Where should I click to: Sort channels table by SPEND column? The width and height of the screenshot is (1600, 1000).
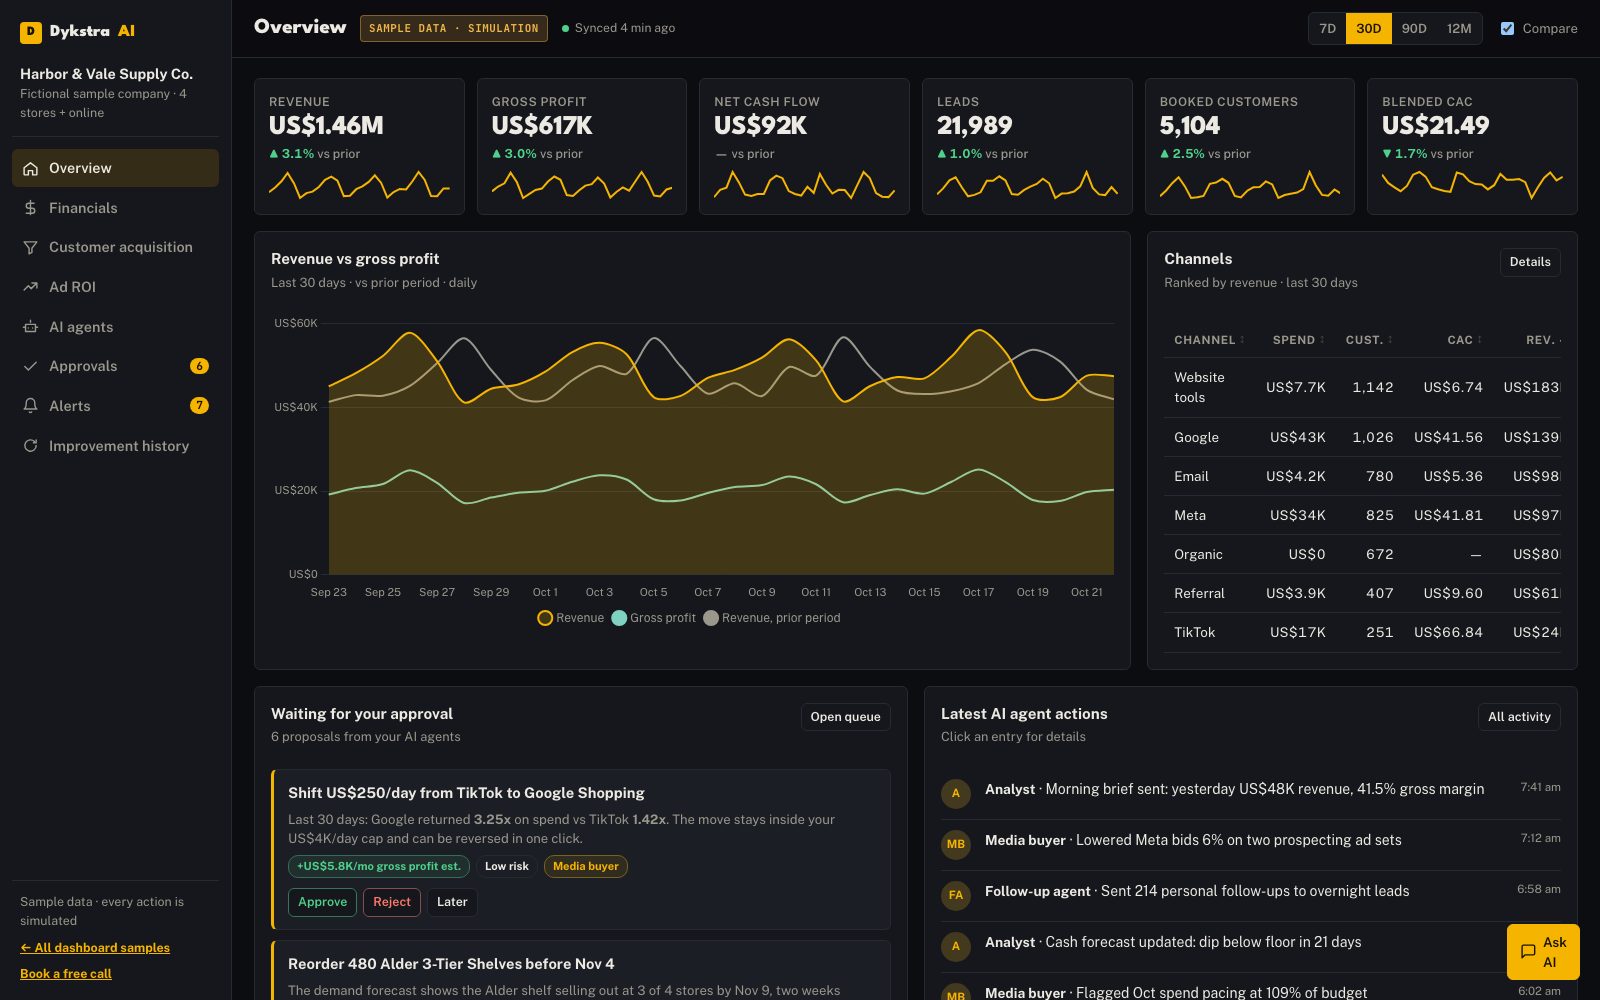[x=1298, y=340]
